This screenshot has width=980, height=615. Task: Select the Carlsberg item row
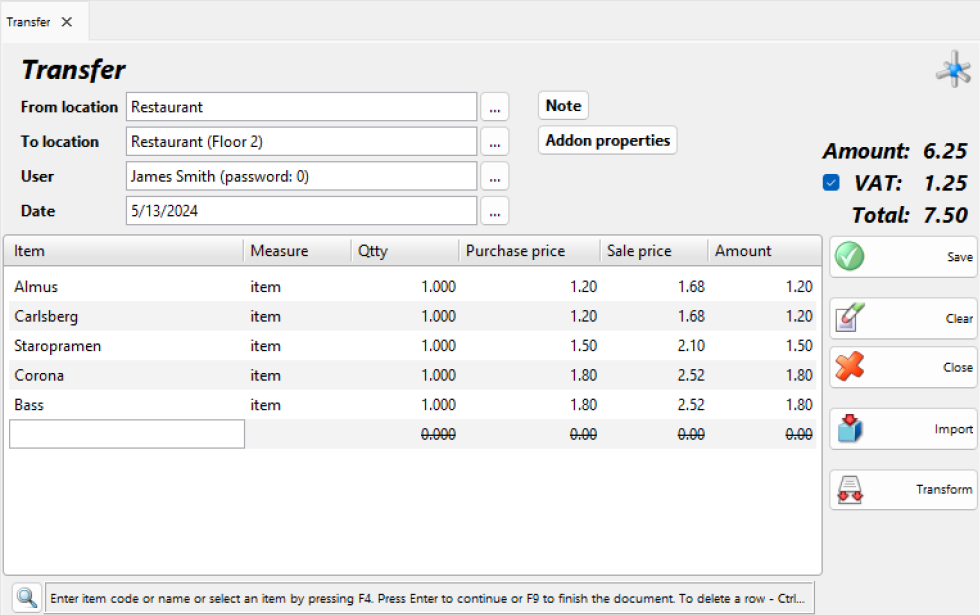point(410,316)
